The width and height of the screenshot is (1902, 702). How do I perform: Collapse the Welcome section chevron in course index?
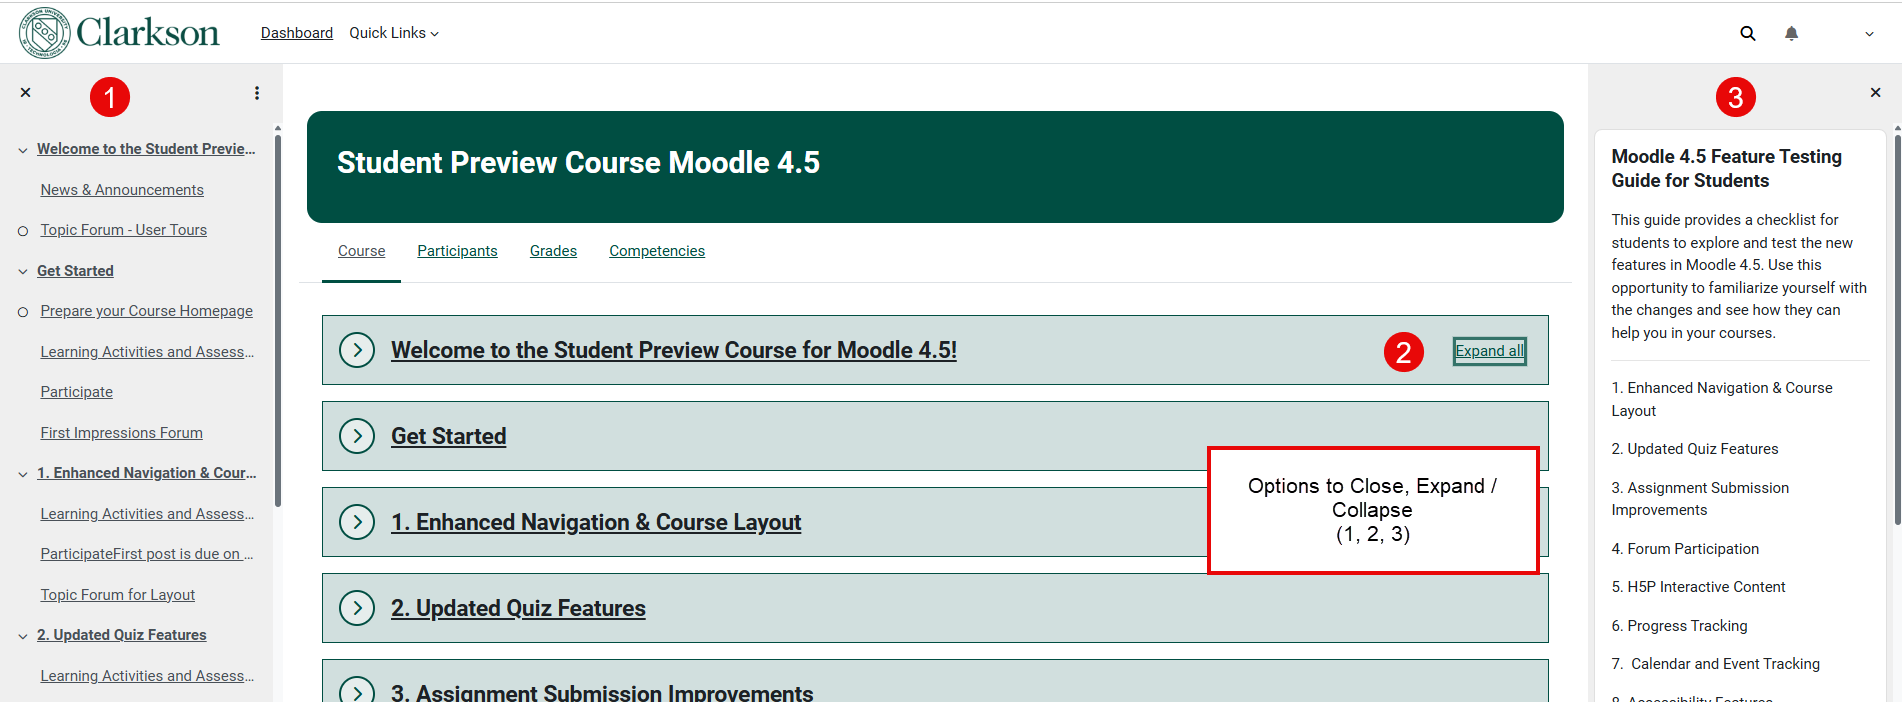click(x=23, y=150)
